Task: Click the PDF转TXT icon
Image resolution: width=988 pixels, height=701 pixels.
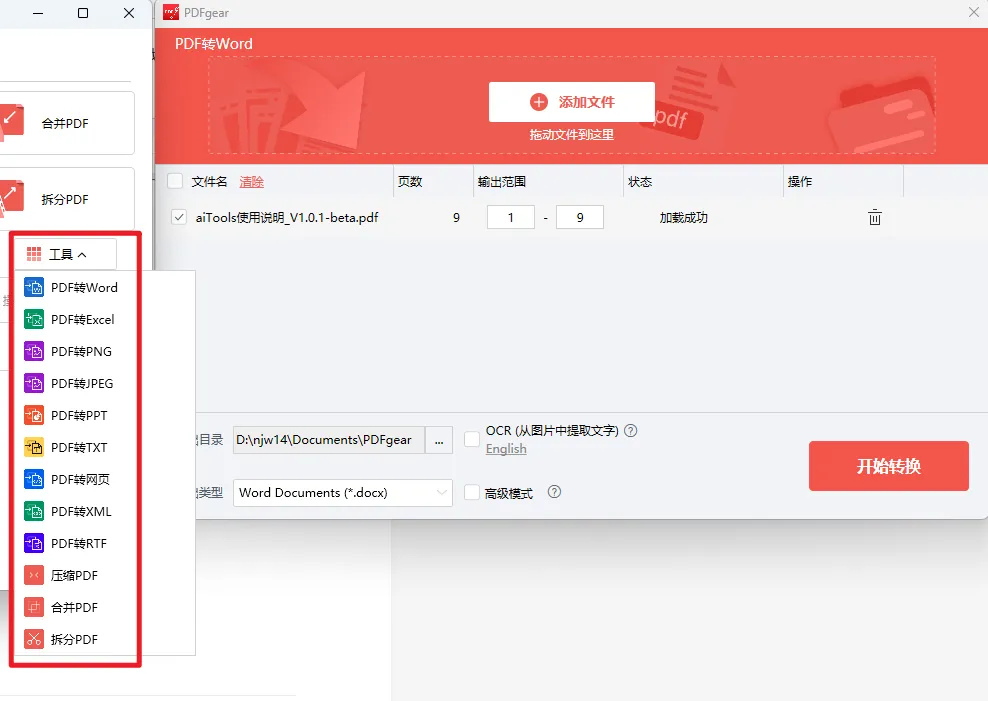Action: point(34,448)
